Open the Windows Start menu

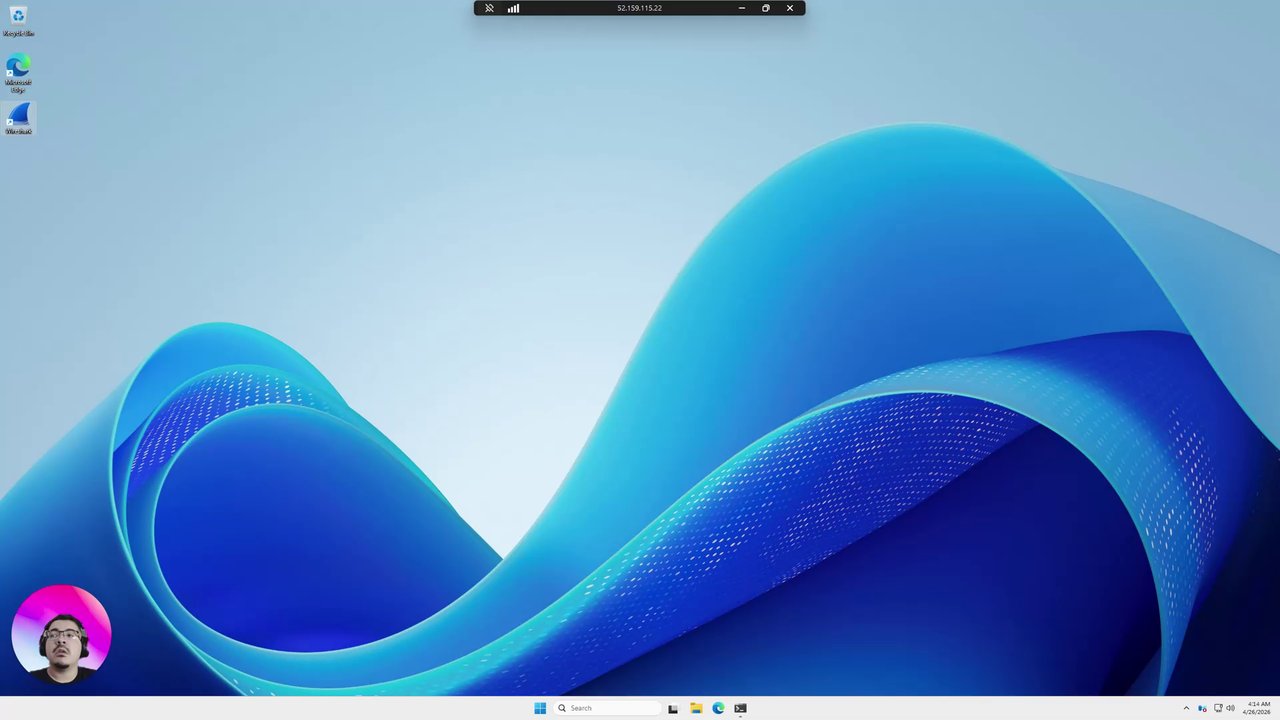[540, 708]
